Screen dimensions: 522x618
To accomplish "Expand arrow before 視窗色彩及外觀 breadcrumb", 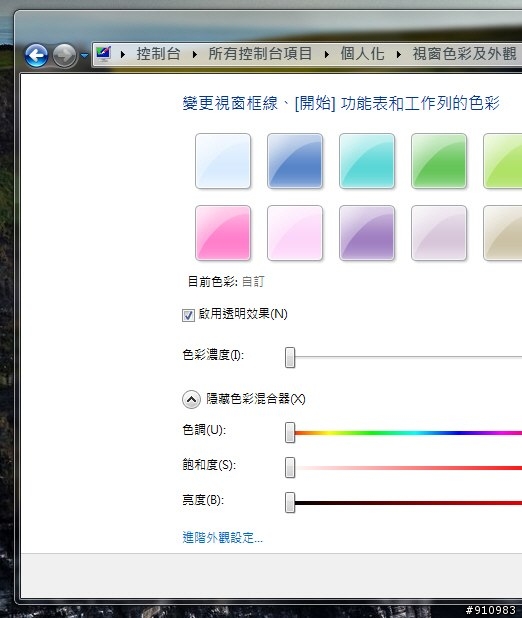I will [399, 54].
